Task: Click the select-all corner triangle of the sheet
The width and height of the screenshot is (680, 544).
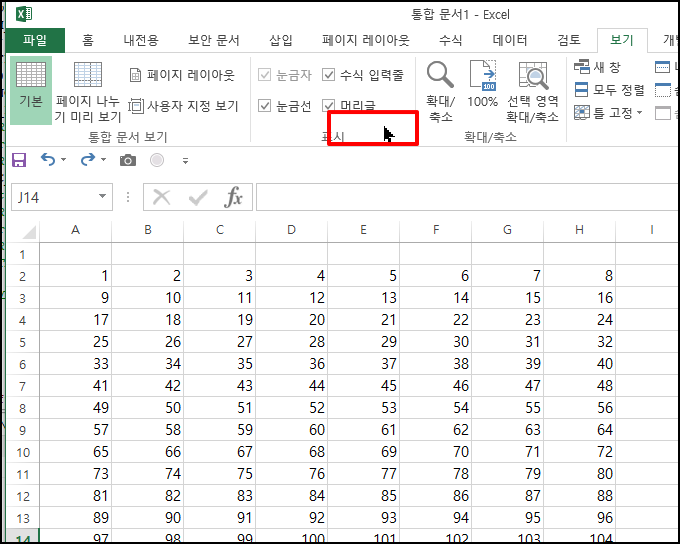Action: (x=29, y=232)
